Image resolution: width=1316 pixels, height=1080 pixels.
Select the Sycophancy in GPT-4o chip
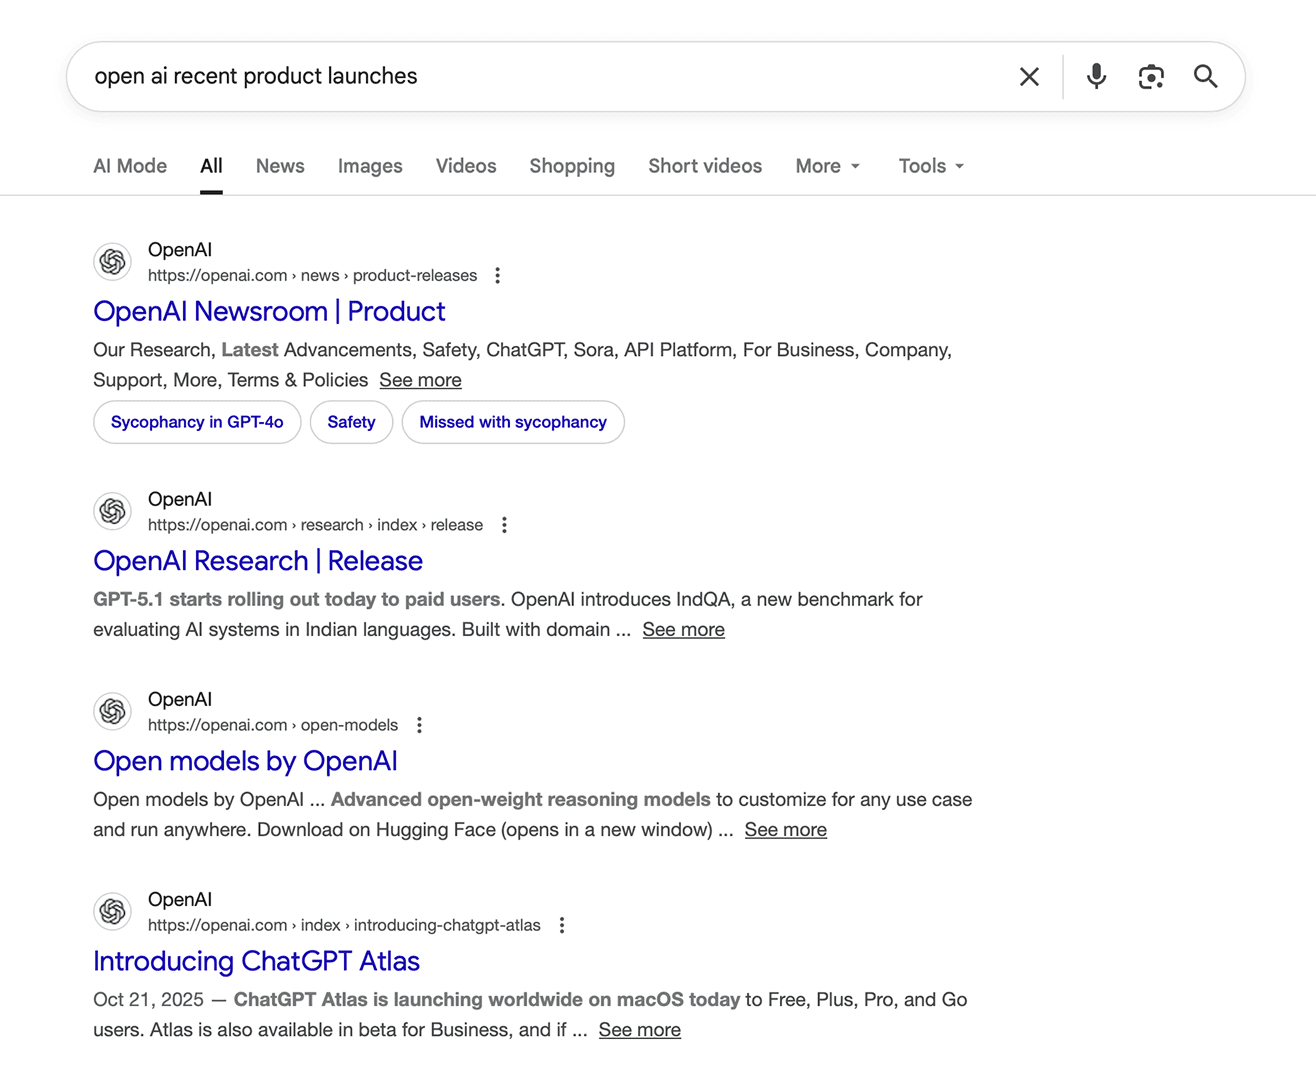[197, 423]
